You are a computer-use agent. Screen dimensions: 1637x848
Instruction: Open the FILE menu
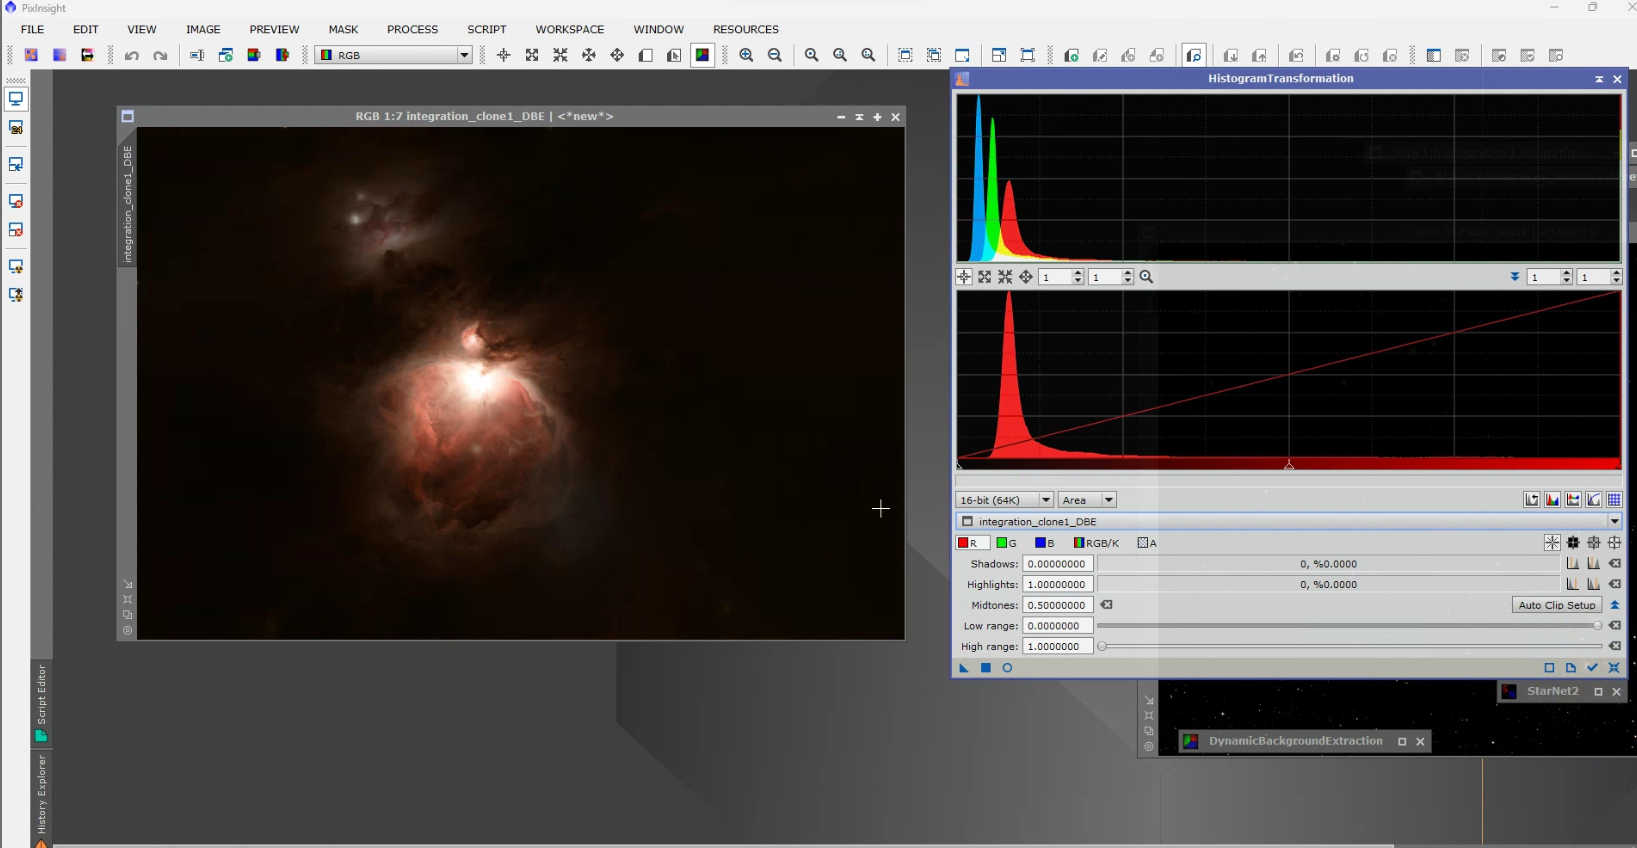point(32,29)
